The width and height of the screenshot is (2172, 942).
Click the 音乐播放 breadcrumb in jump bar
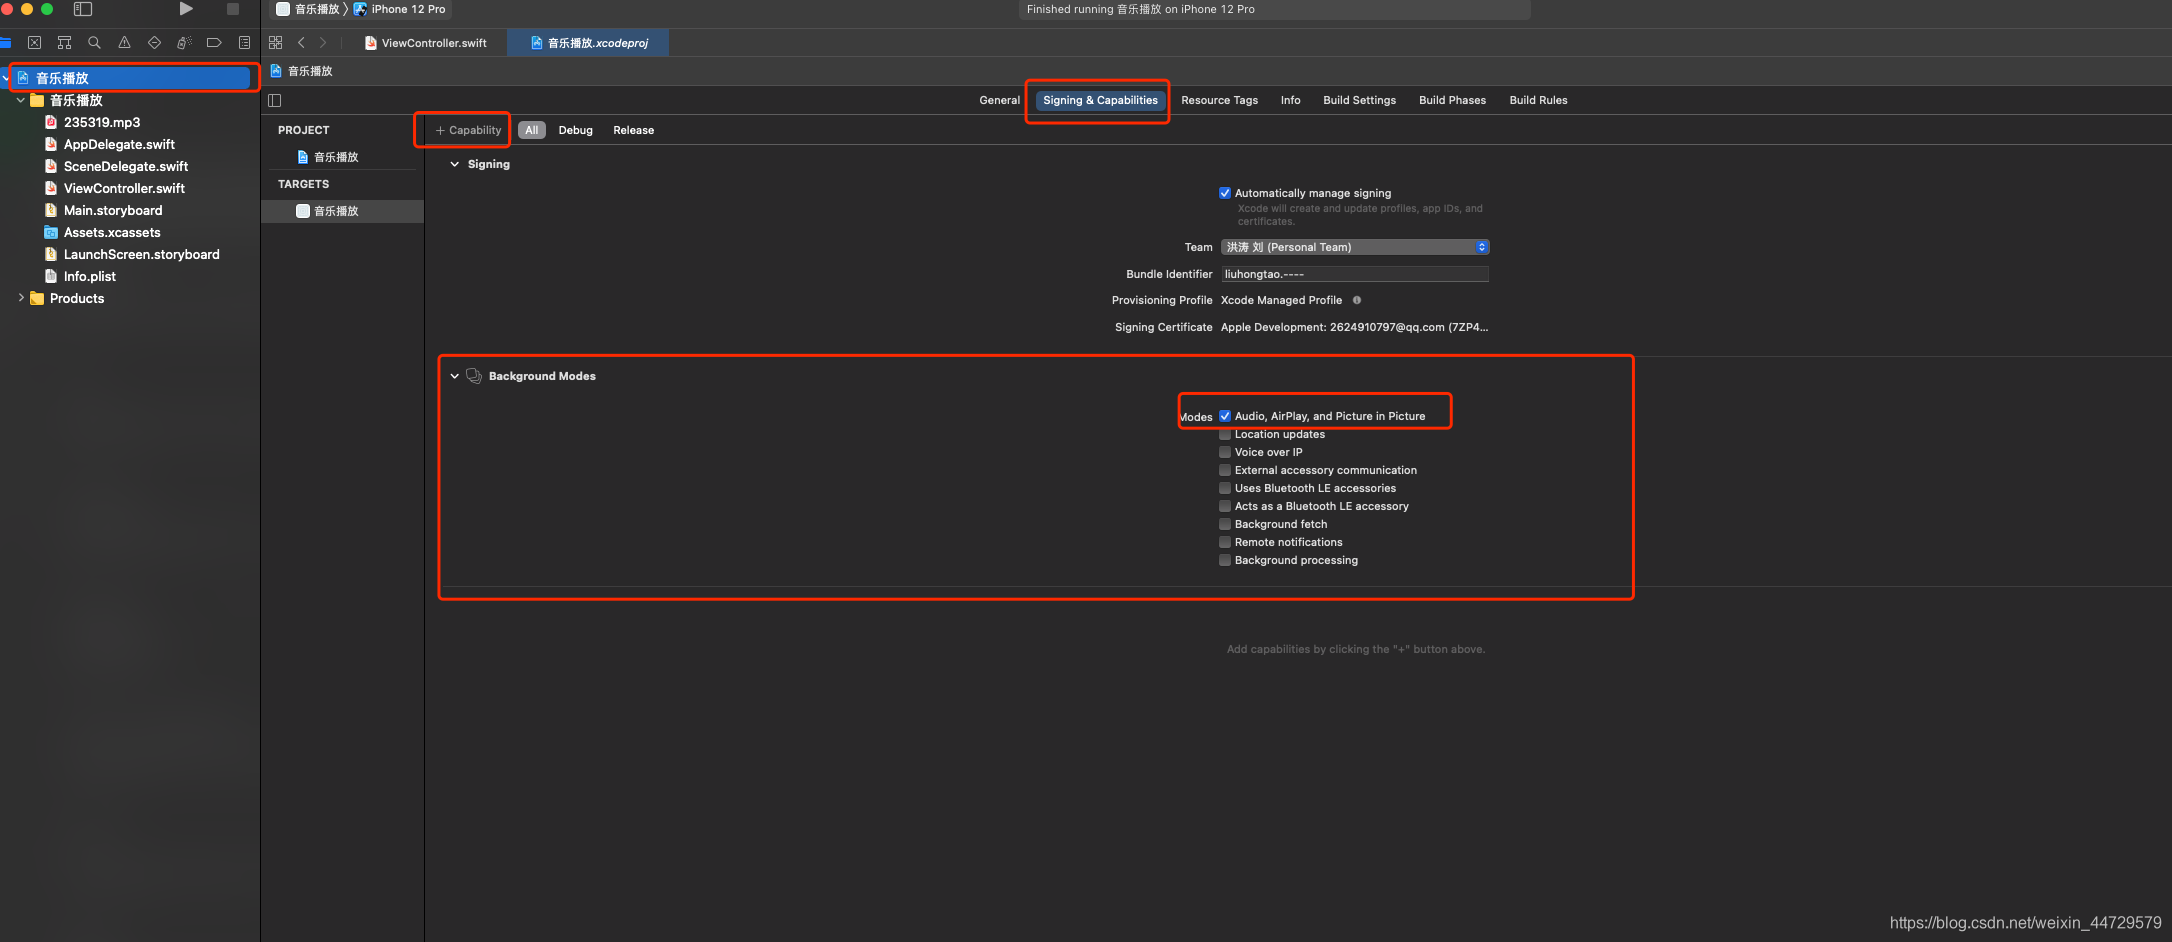(301, 71)
